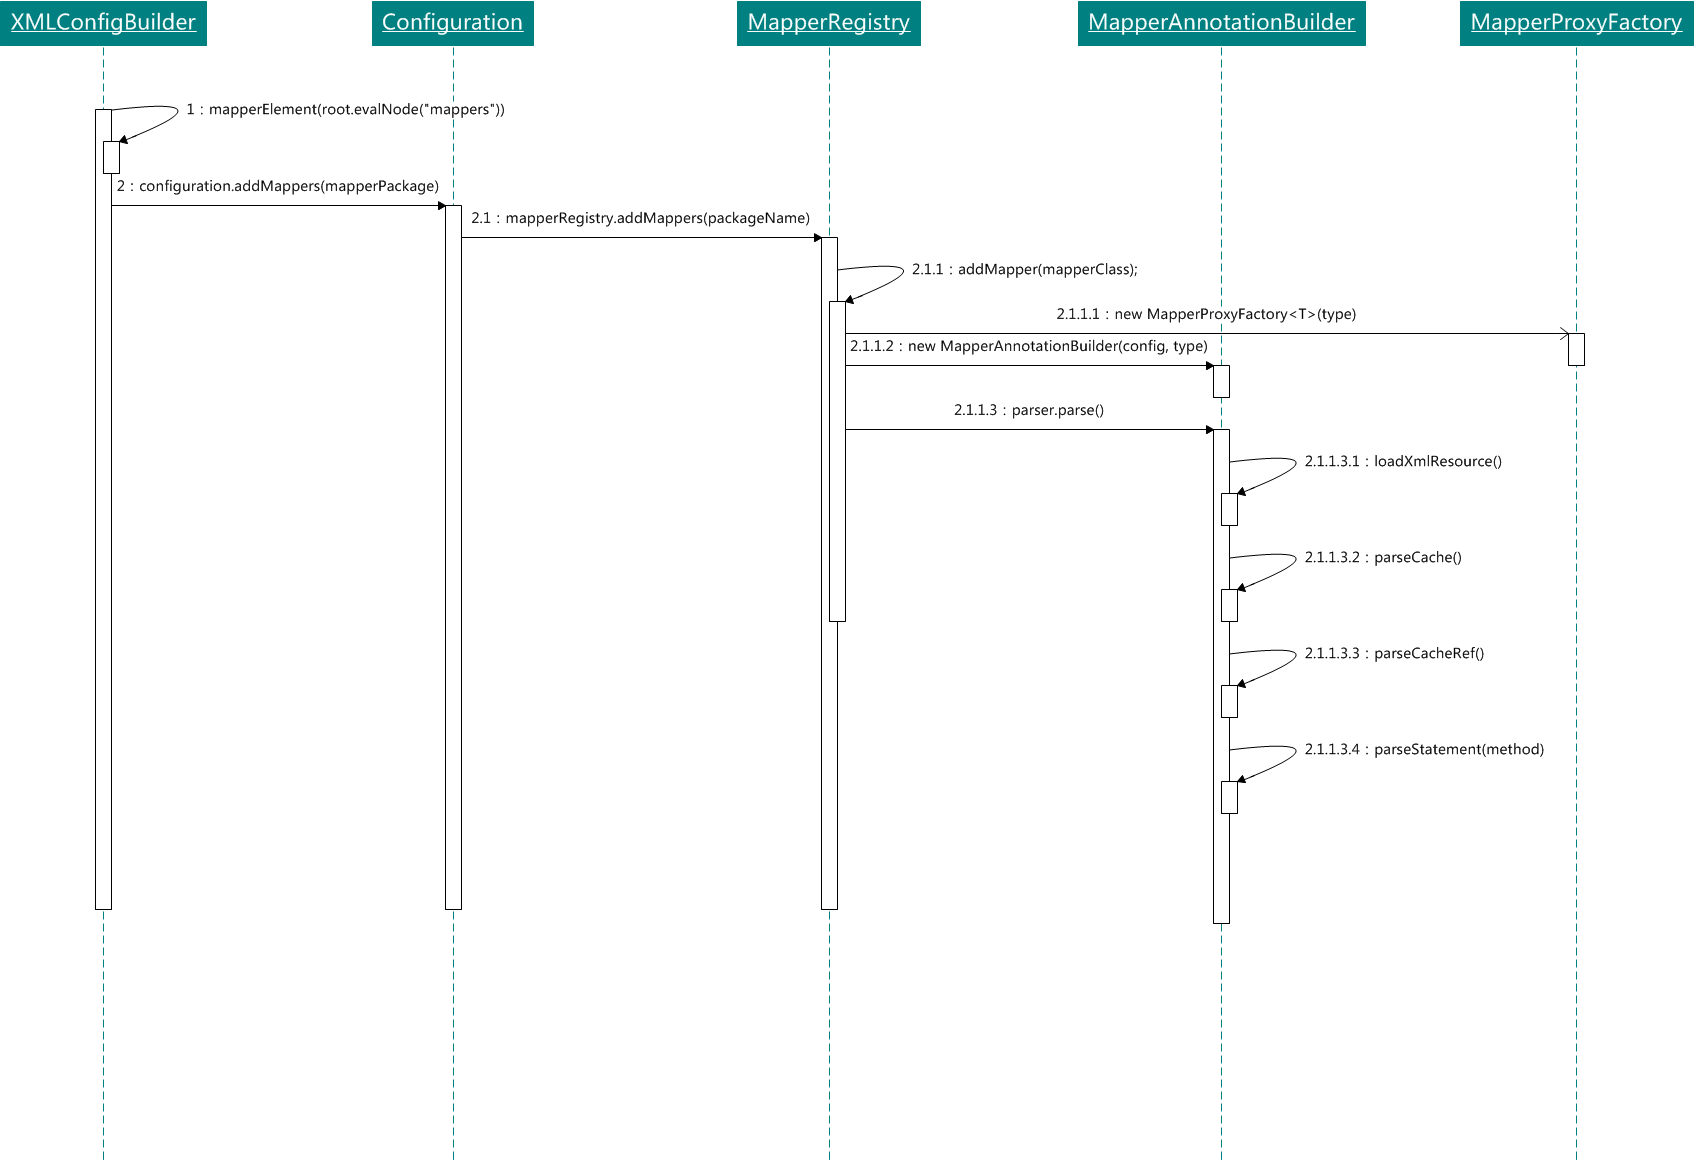Select the parseCache() self-call label

click(1383, 558)
